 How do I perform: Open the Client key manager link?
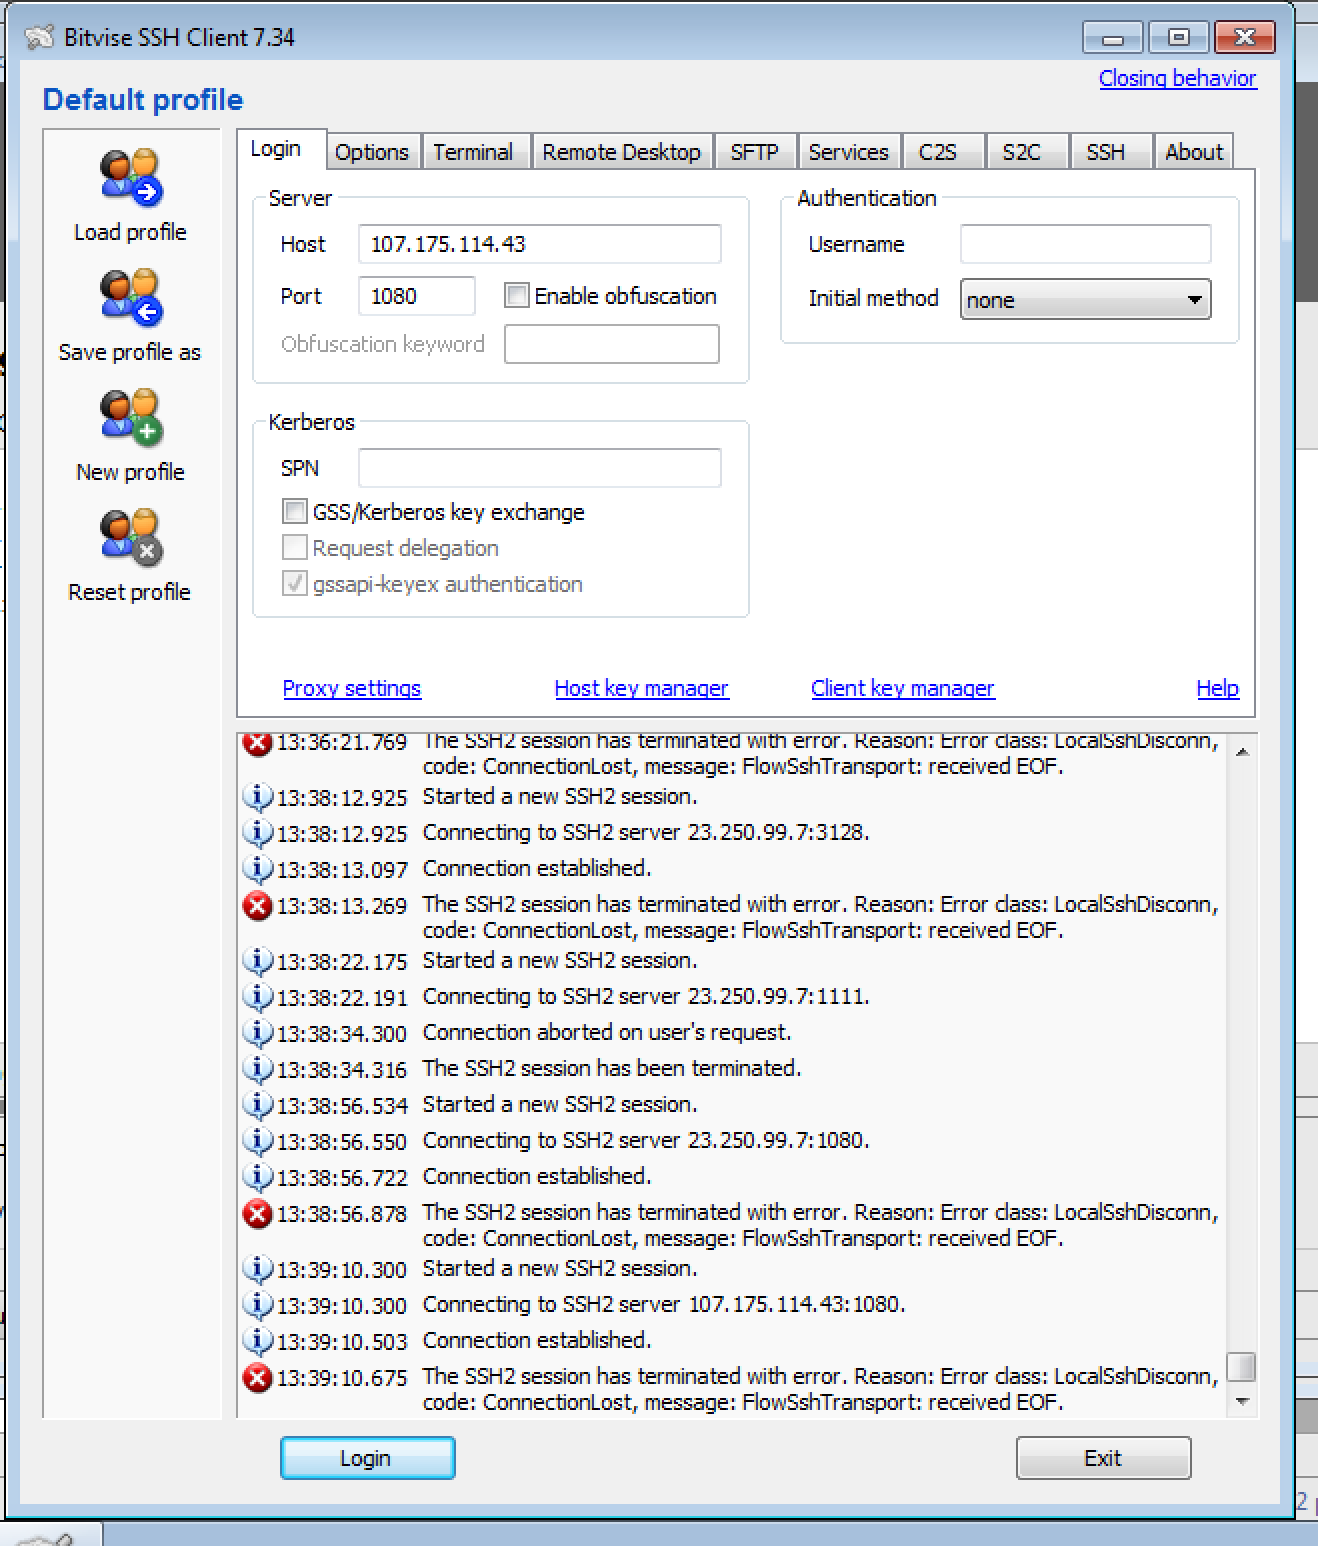(903, 688)
